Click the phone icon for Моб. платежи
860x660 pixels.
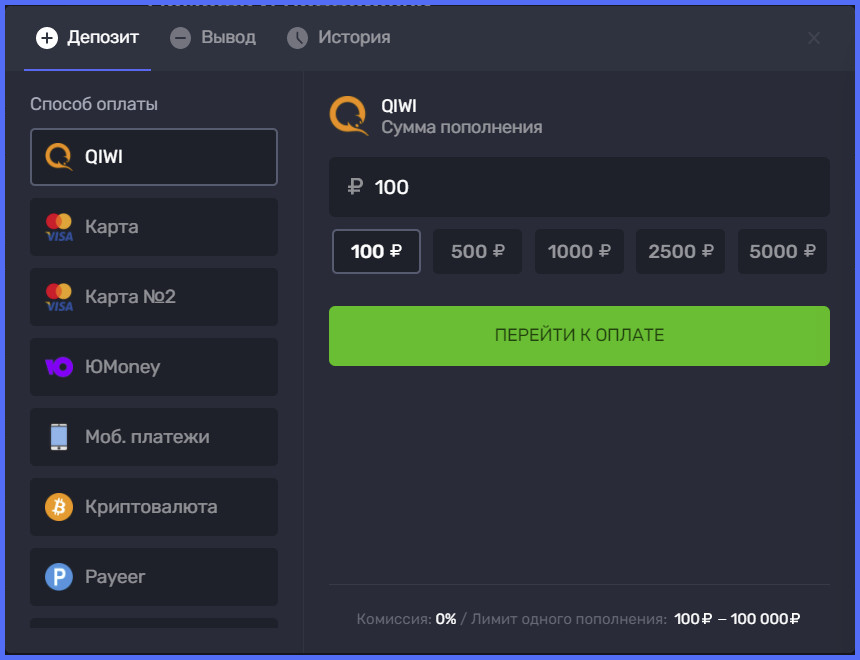(x=59, y=437)
